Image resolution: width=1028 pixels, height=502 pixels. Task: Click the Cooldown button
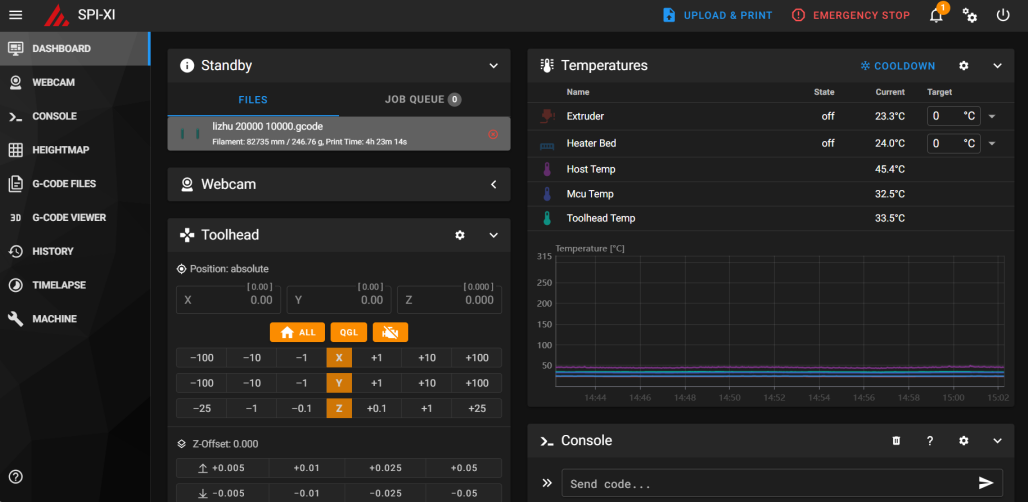[x=897, y=66]
